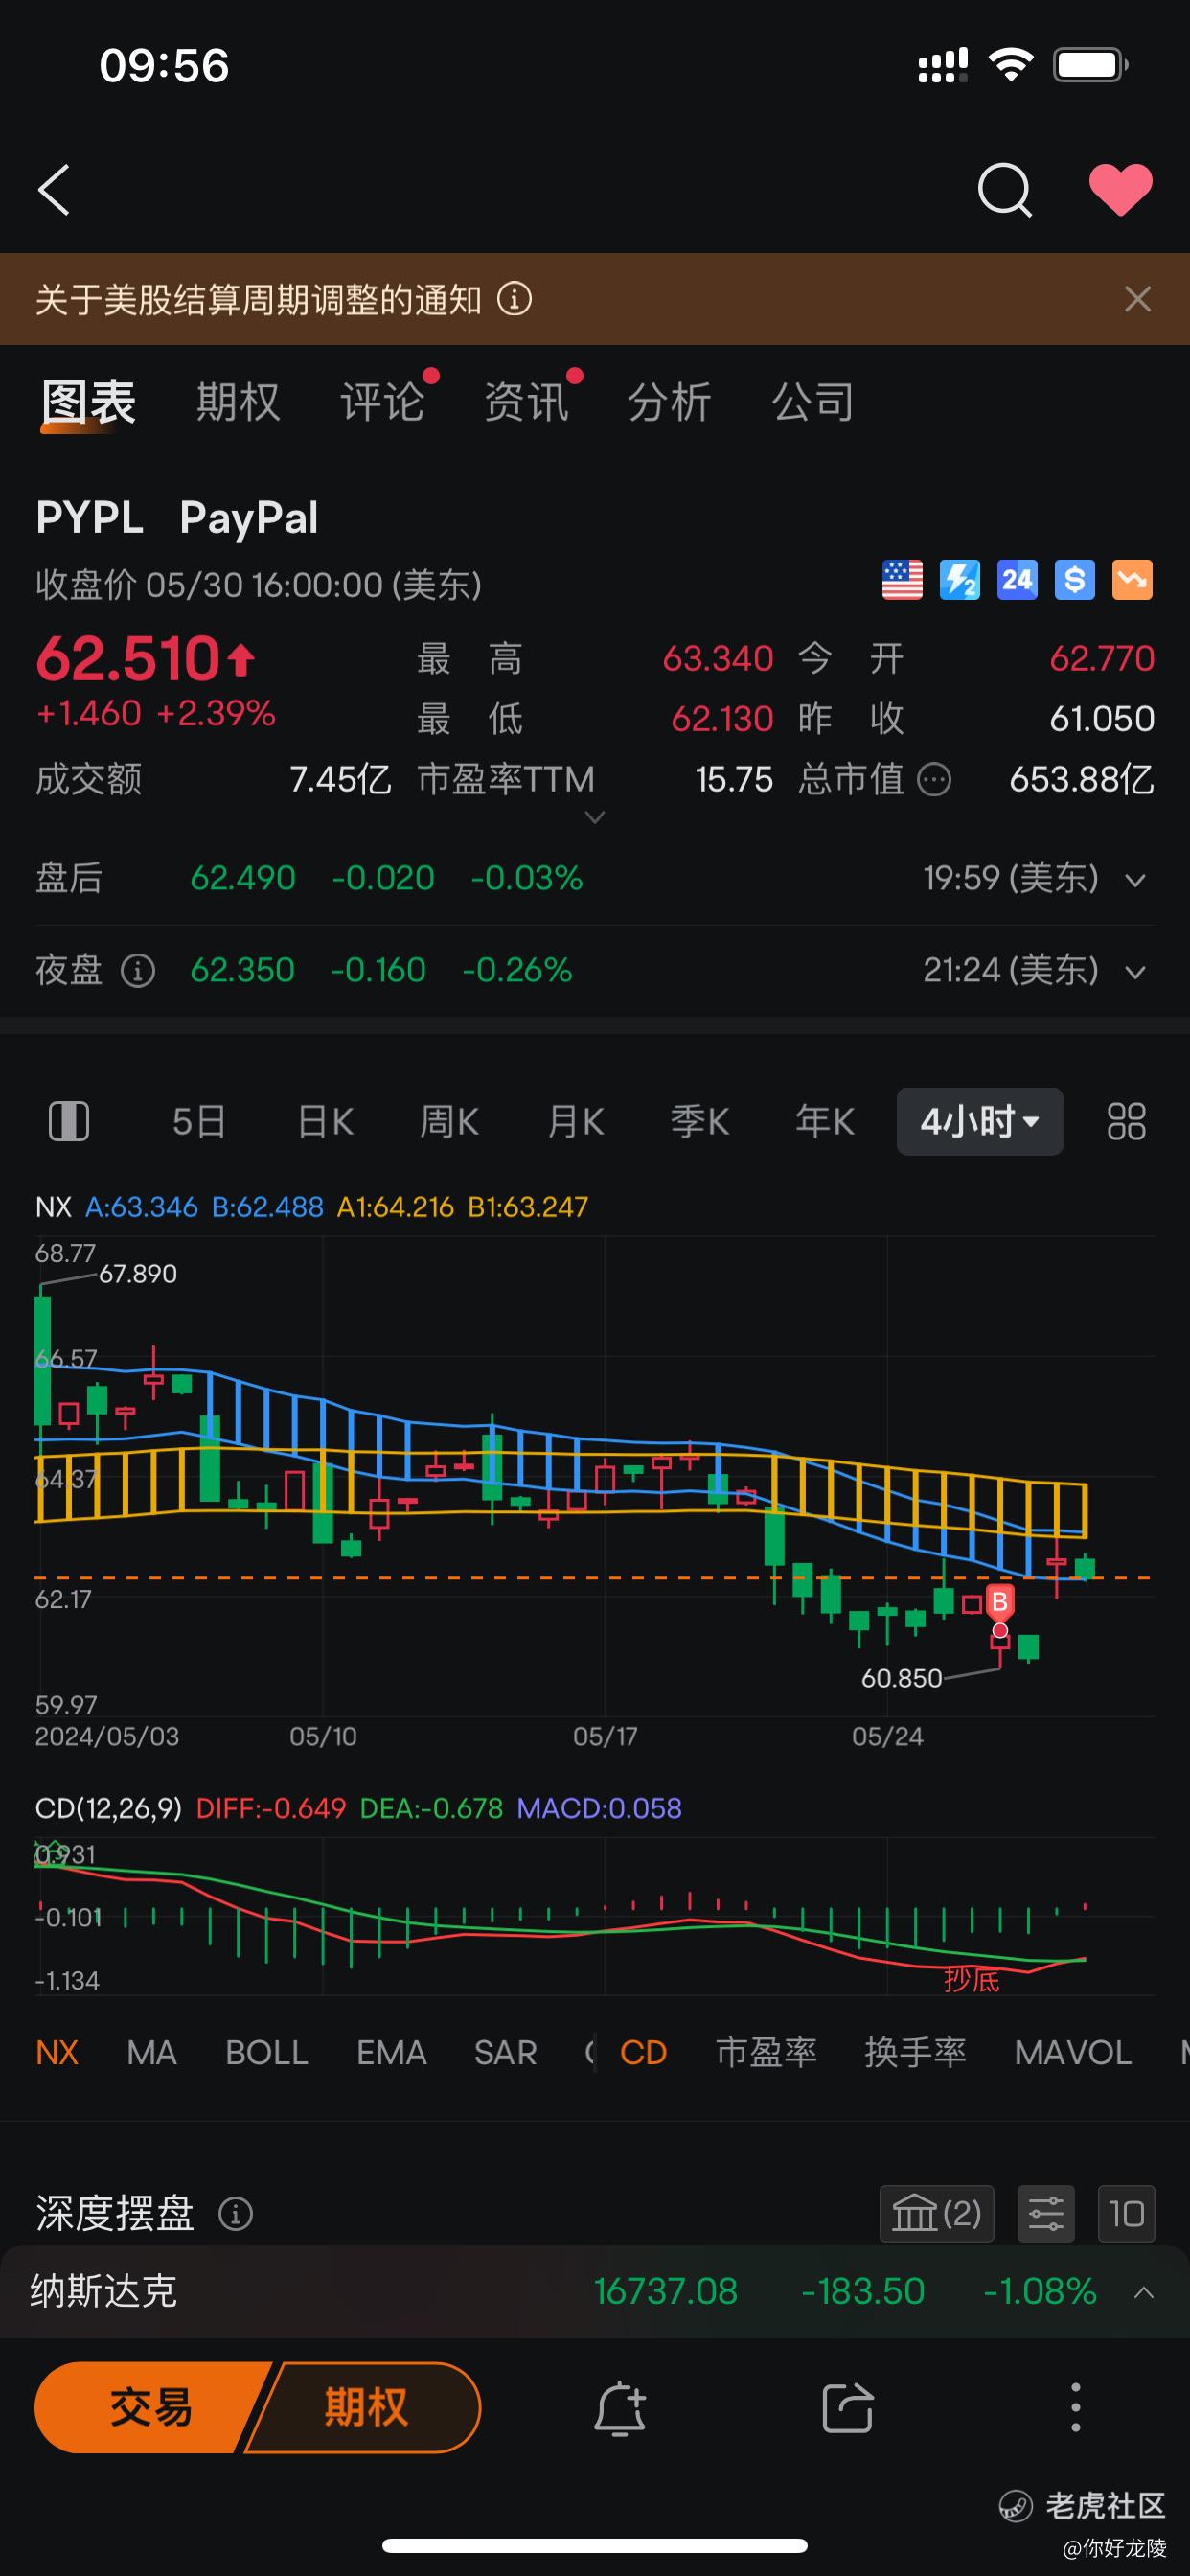Select the 季K chart period
This screenshot has height=2576, width=1190.
pos(700,1121)
